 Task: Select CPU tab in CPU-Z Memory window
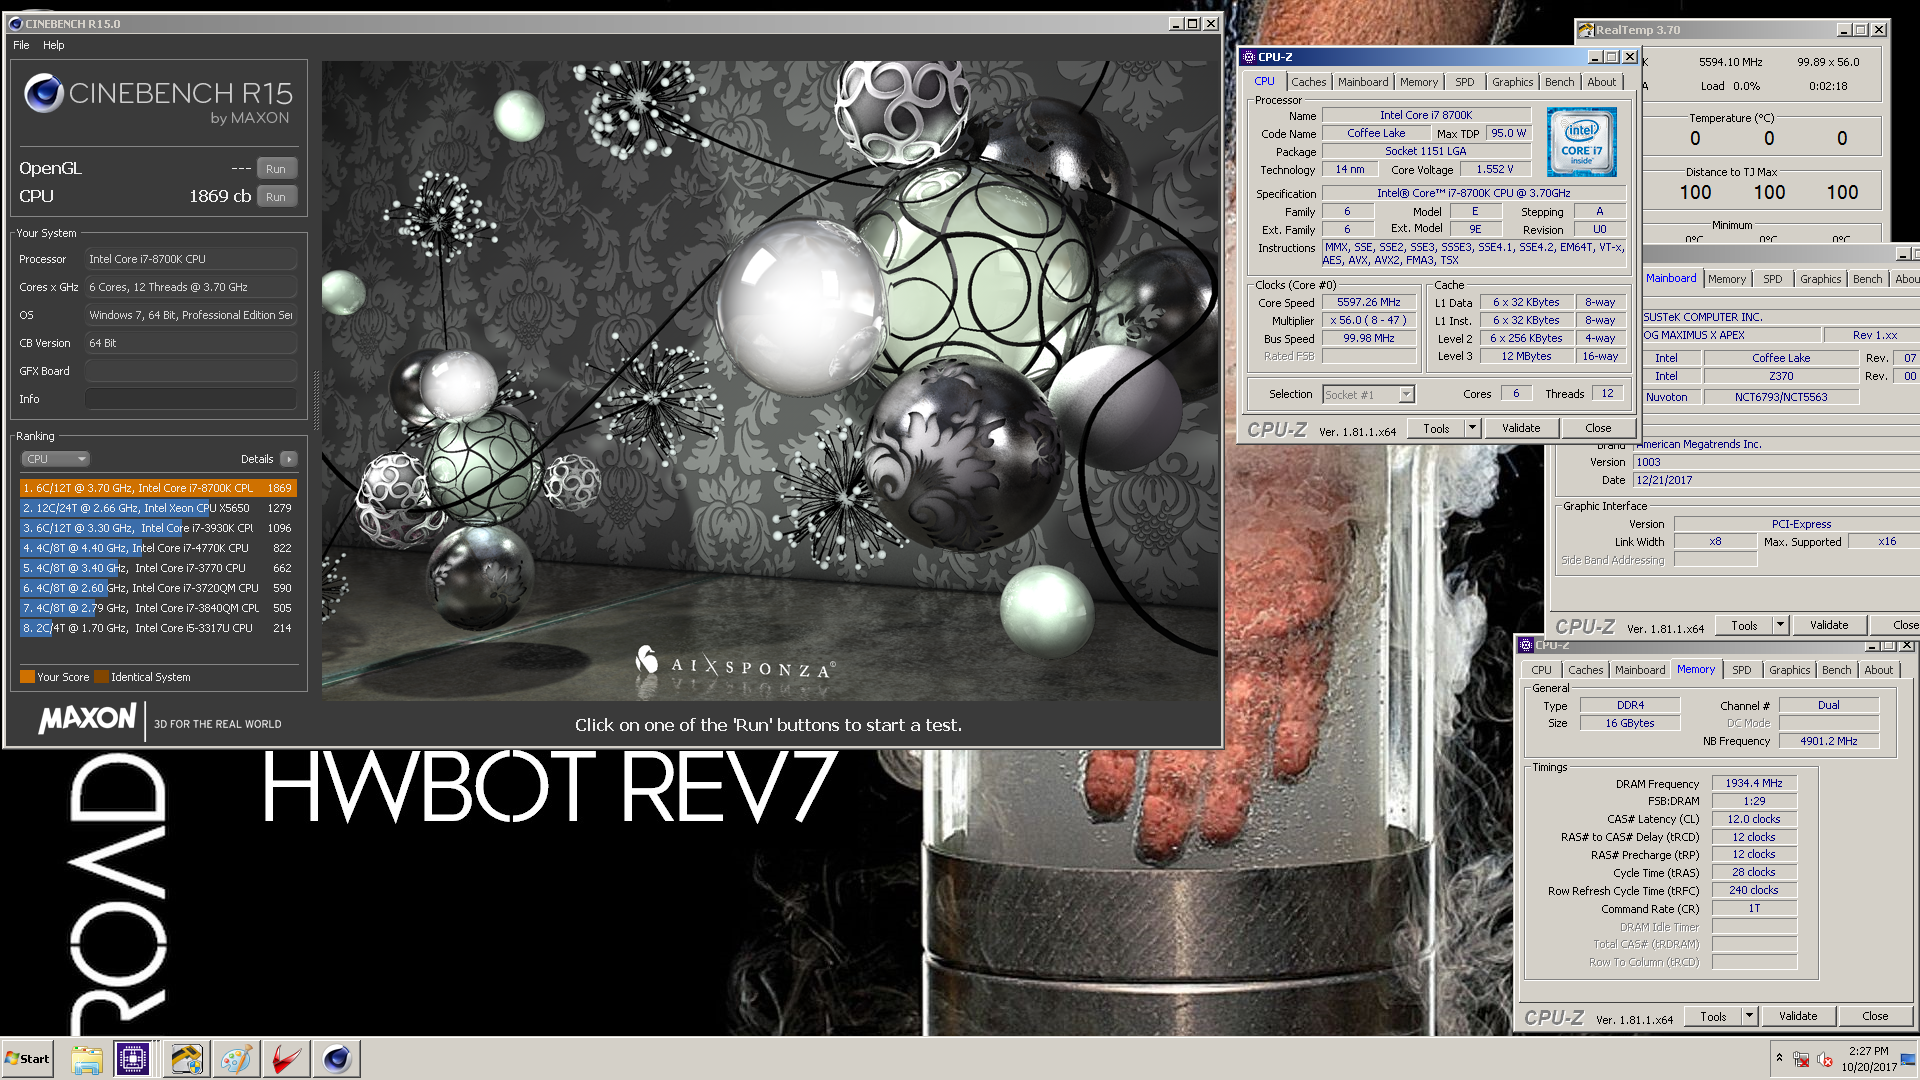tap(1541, 670)
